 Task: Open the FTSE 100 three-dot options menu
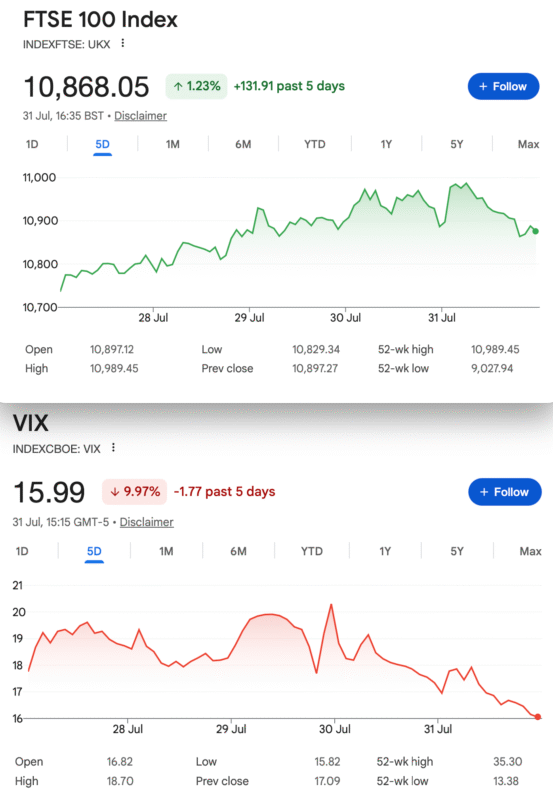point(122,43)
